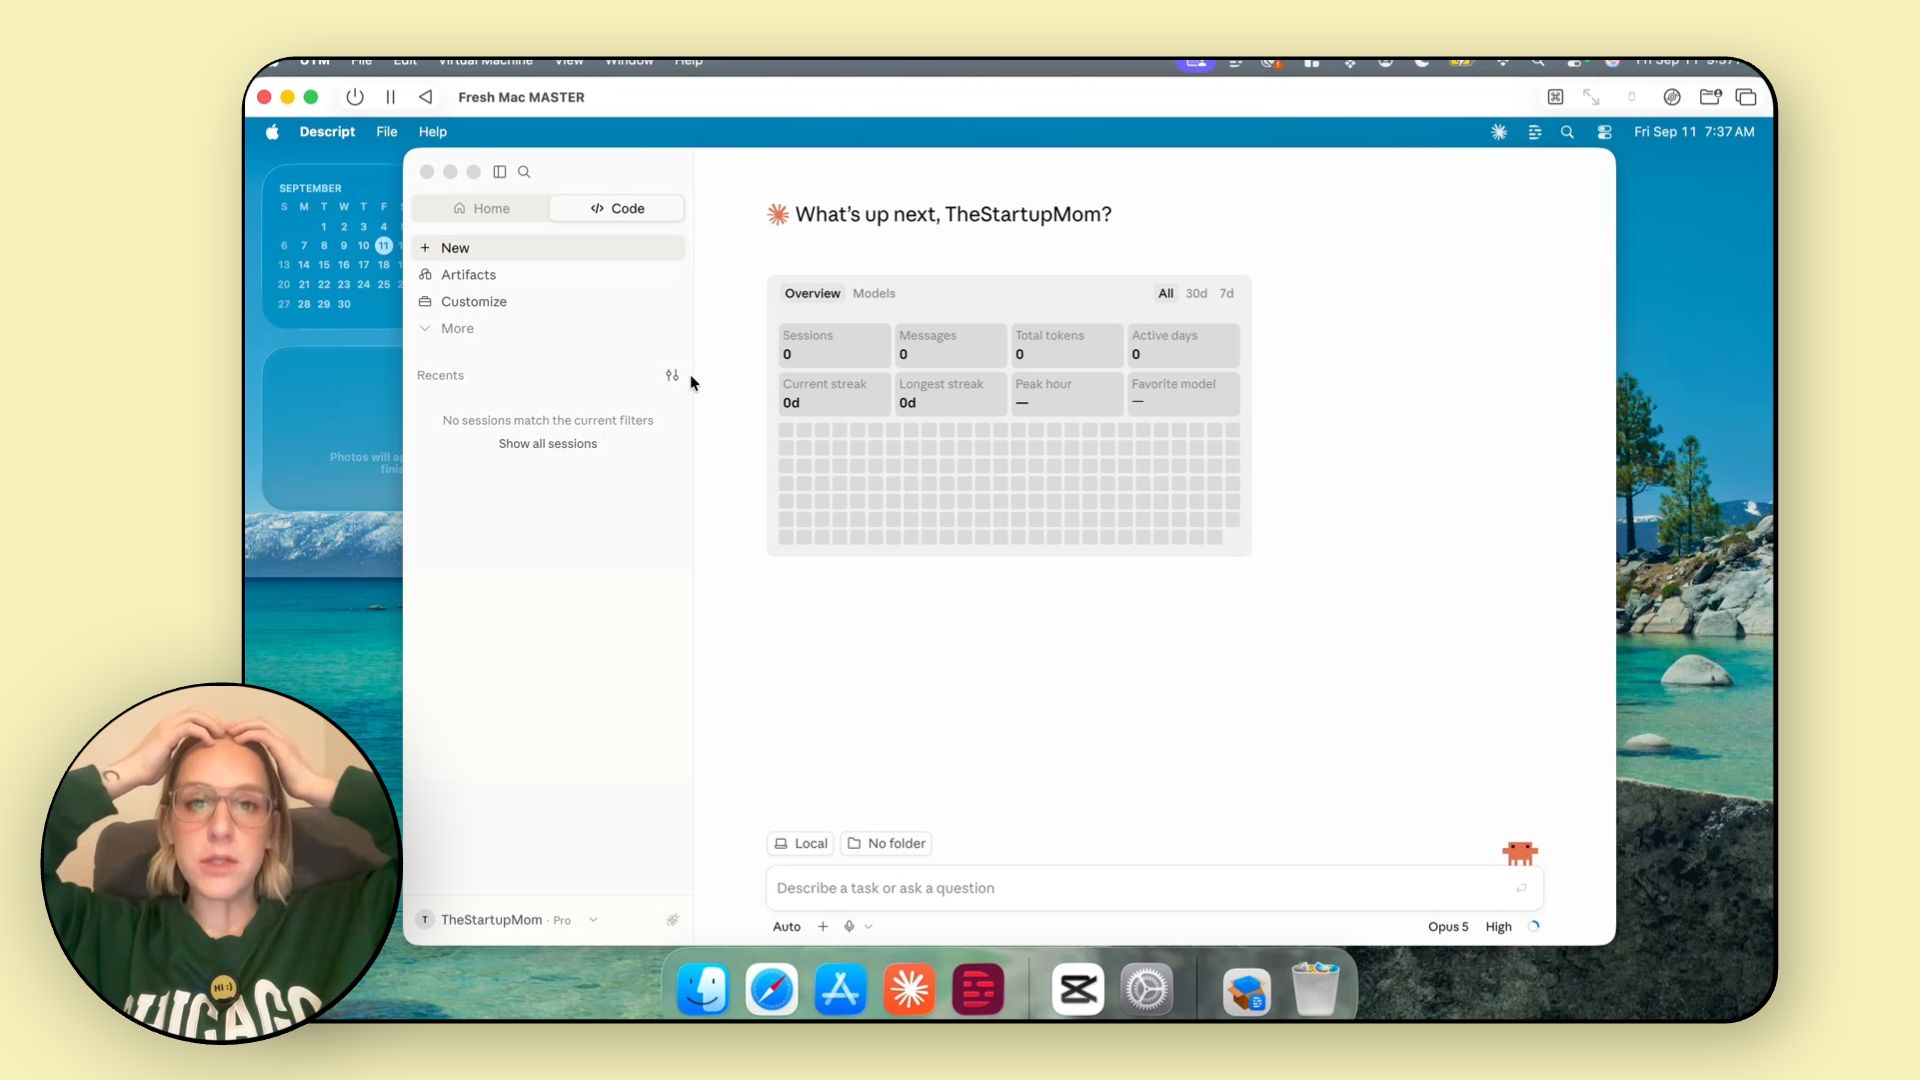Click Show all sessions link
1920x1080 pixels.
548,443
